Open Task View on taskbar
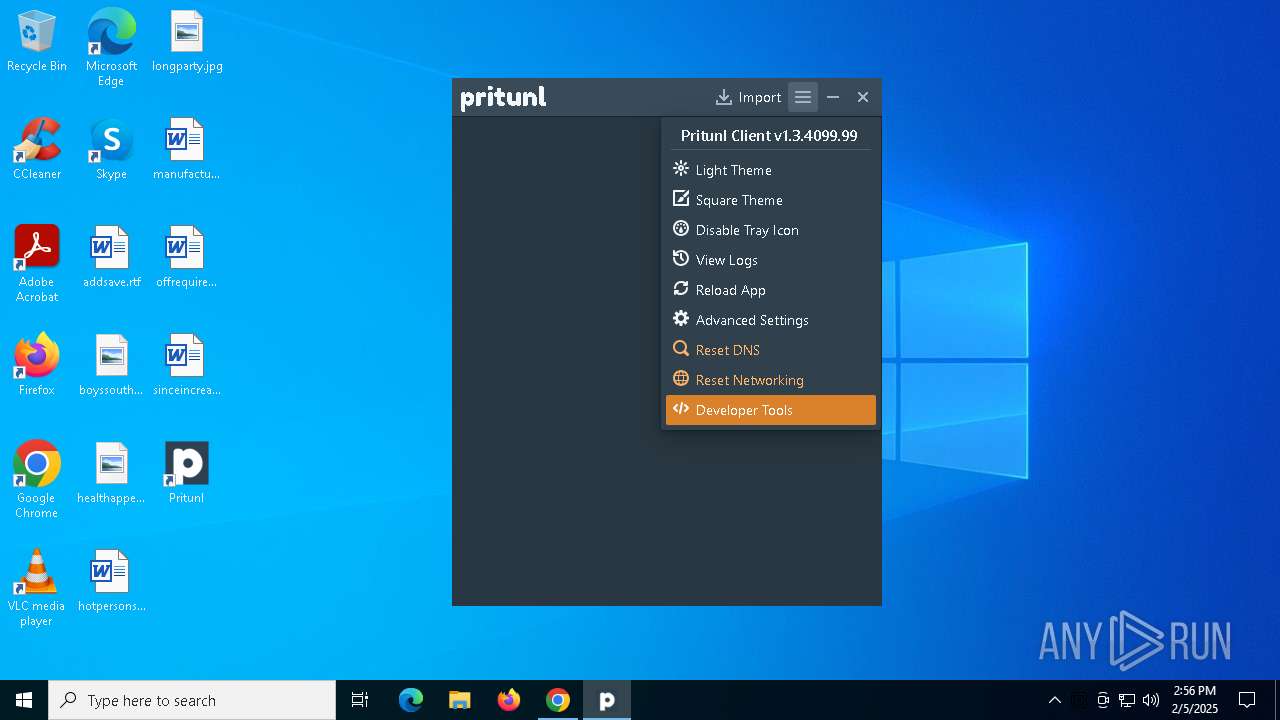 tap(360, 700)
